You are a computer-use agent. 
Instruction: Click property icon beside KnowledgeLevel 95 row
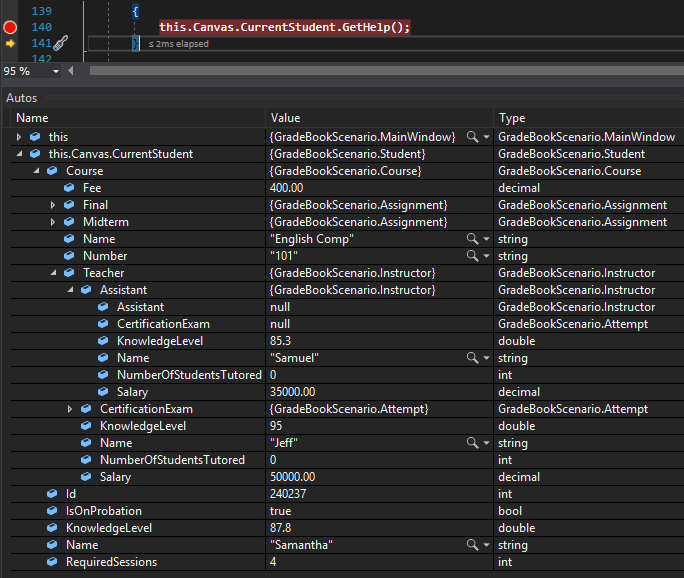[x=86, y=425]
